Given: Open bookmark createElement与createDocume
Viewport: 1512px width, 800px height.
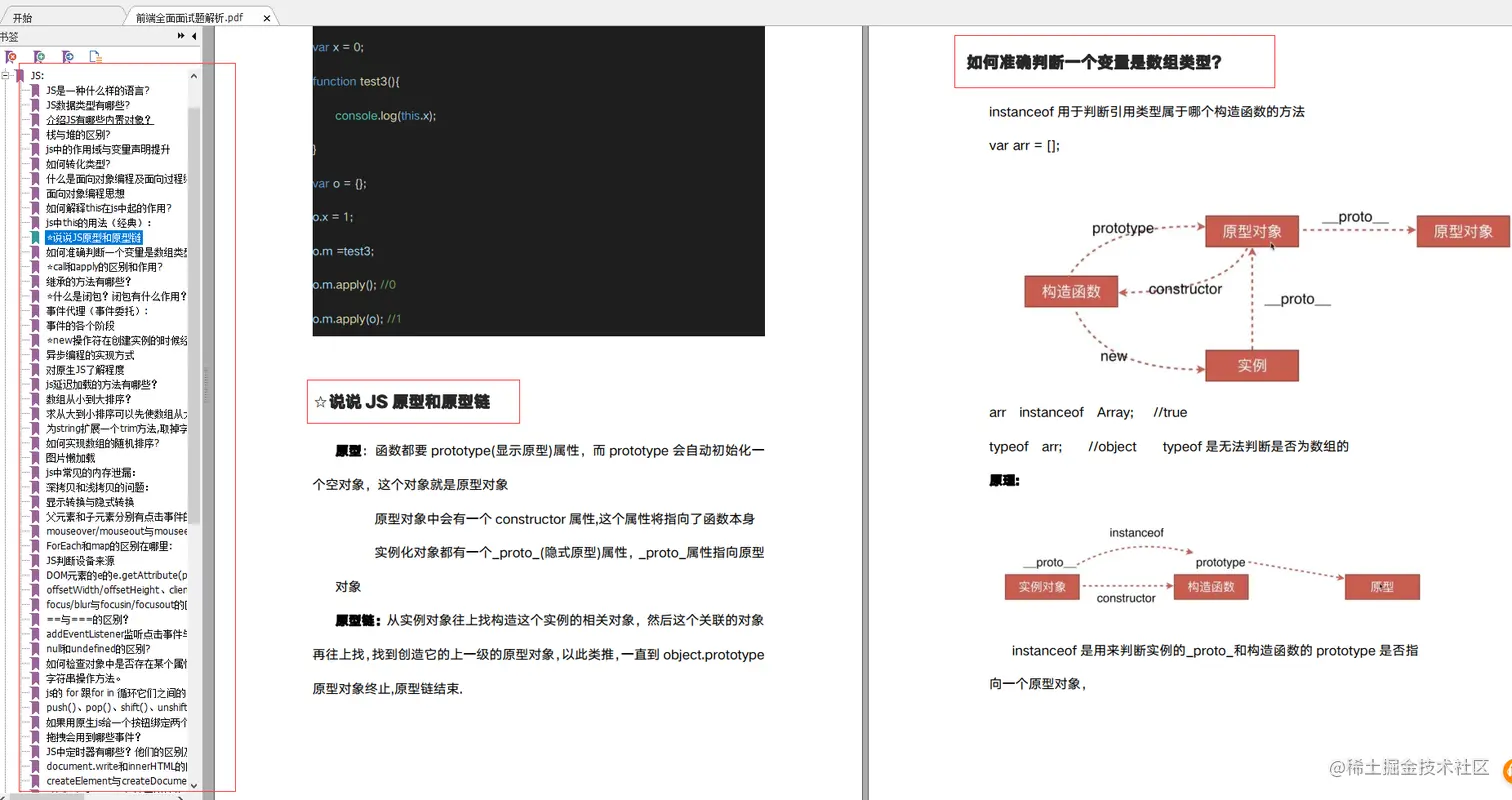Looking at the screenshot, I should click(116, 781).
